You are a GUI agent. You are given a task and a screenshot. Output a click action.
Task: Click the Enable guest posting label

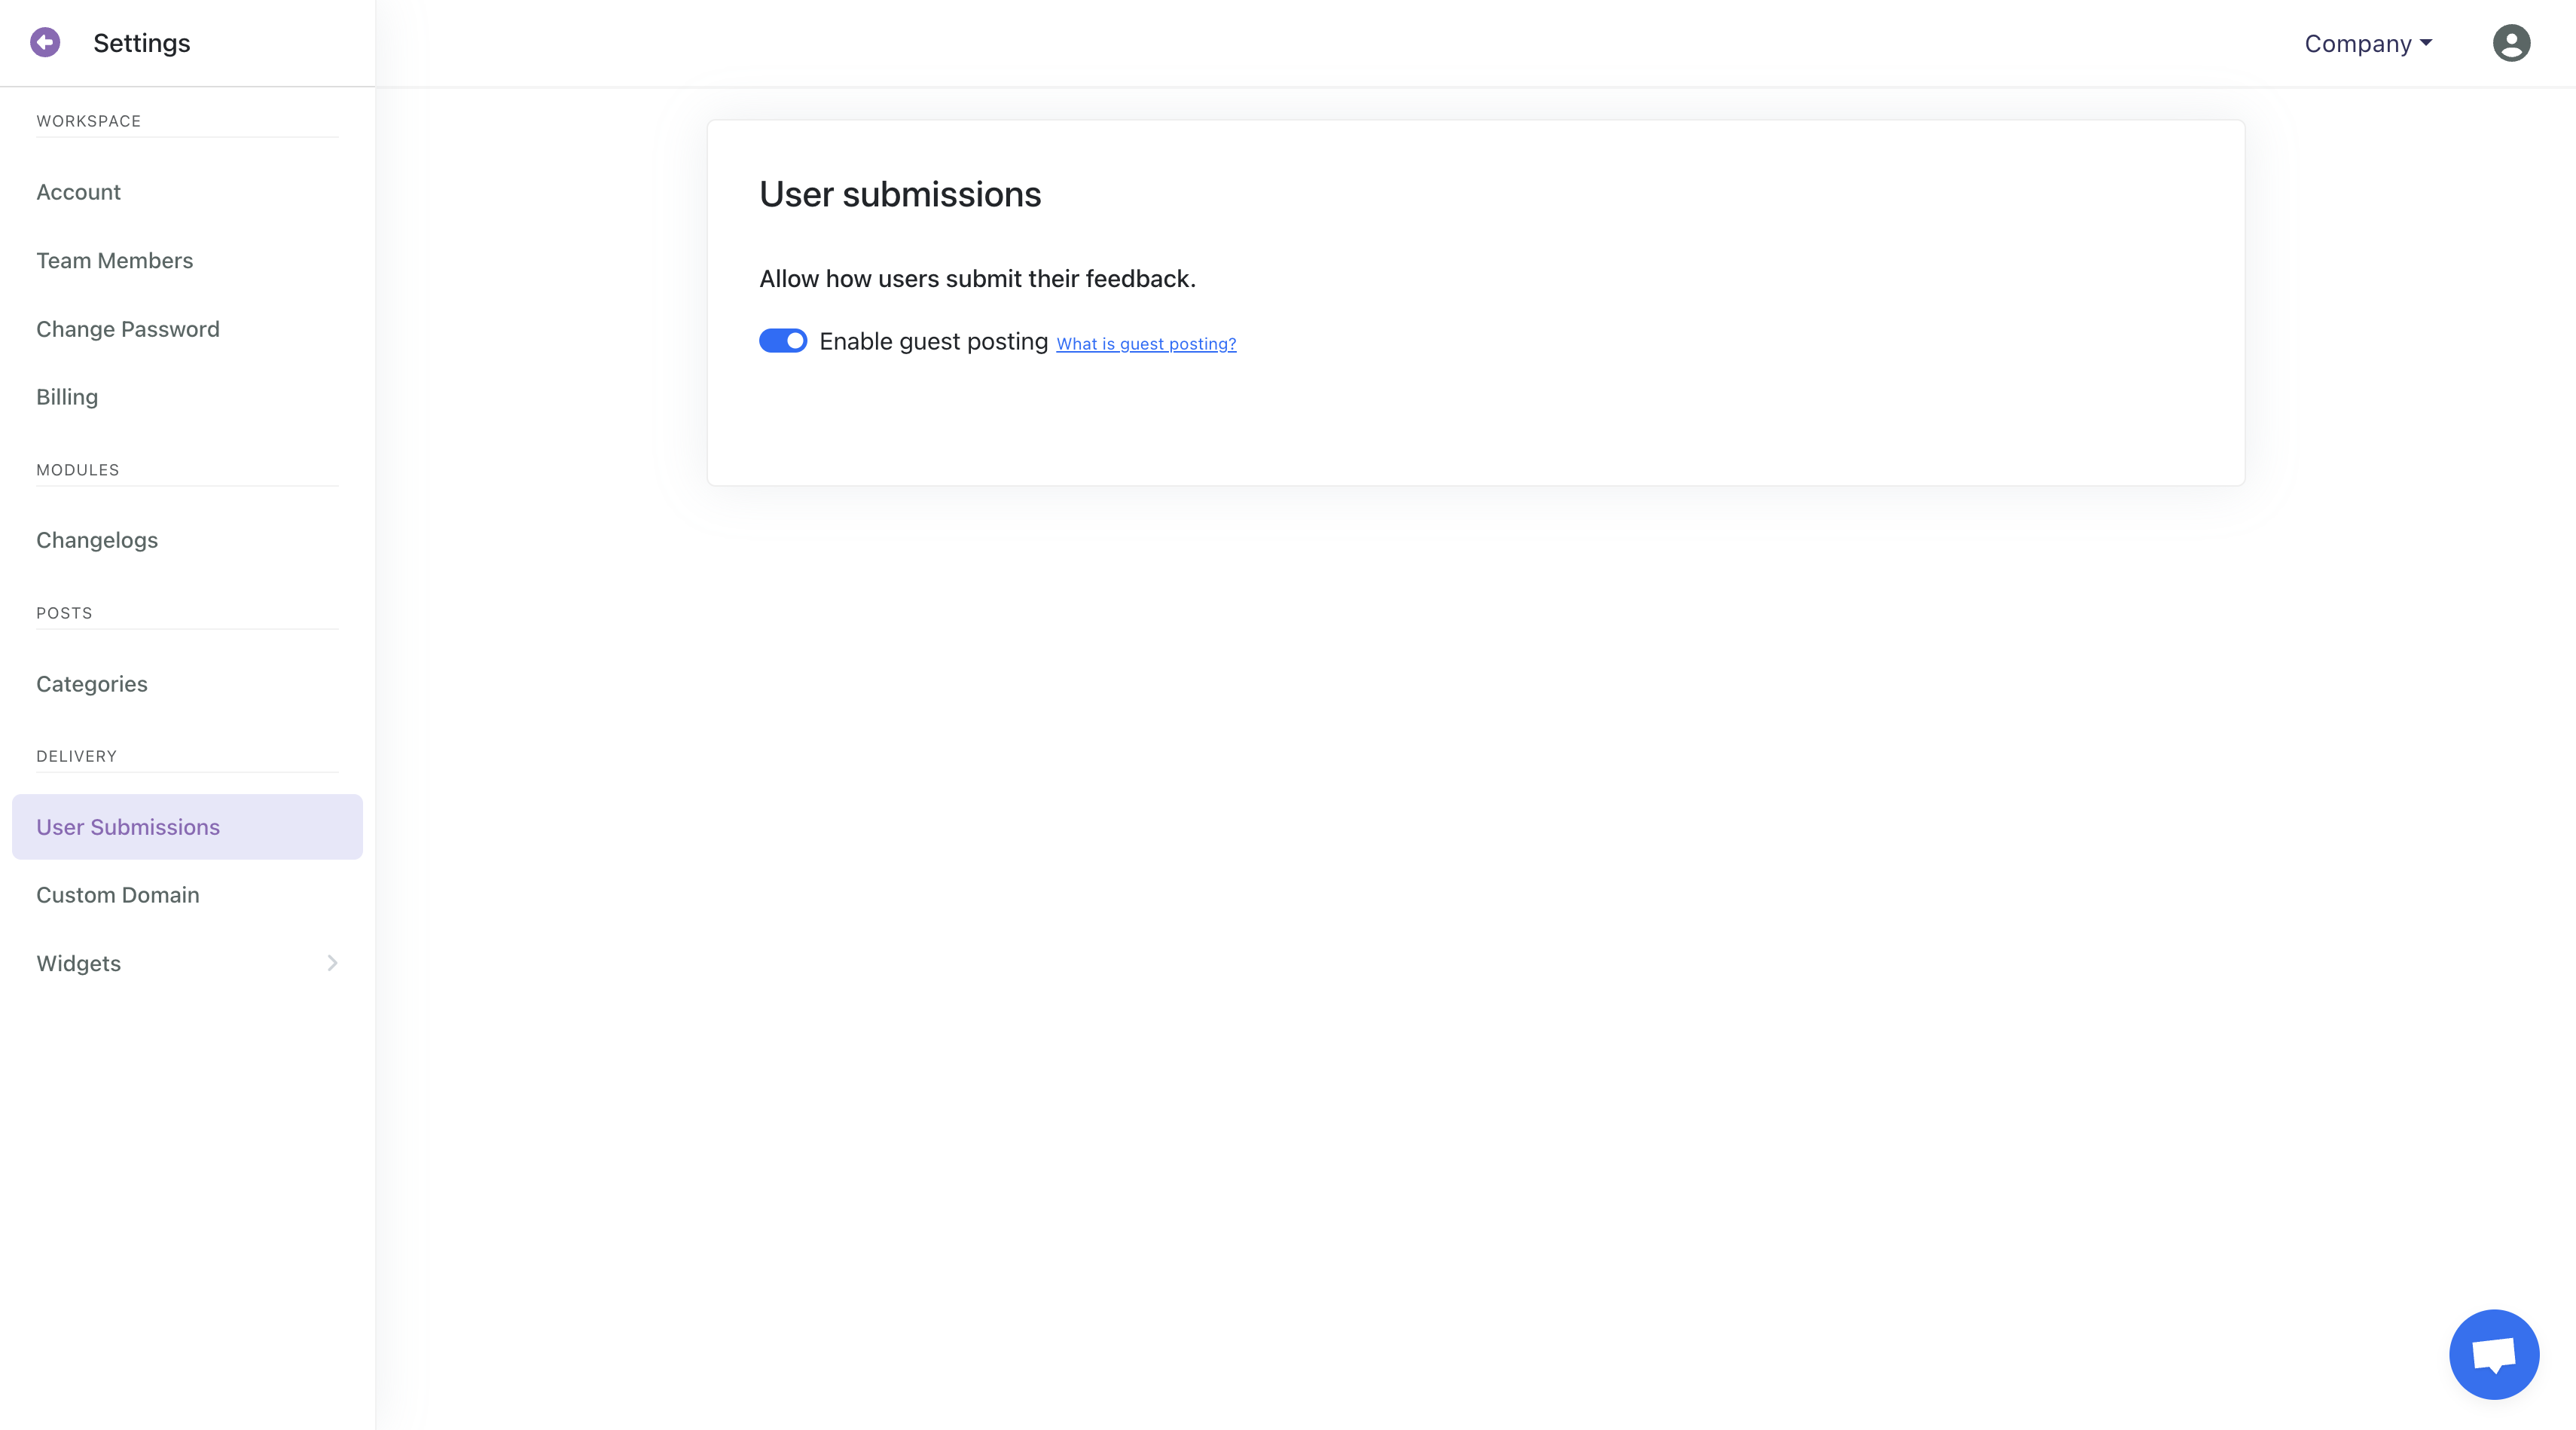(x=933, y=342)
